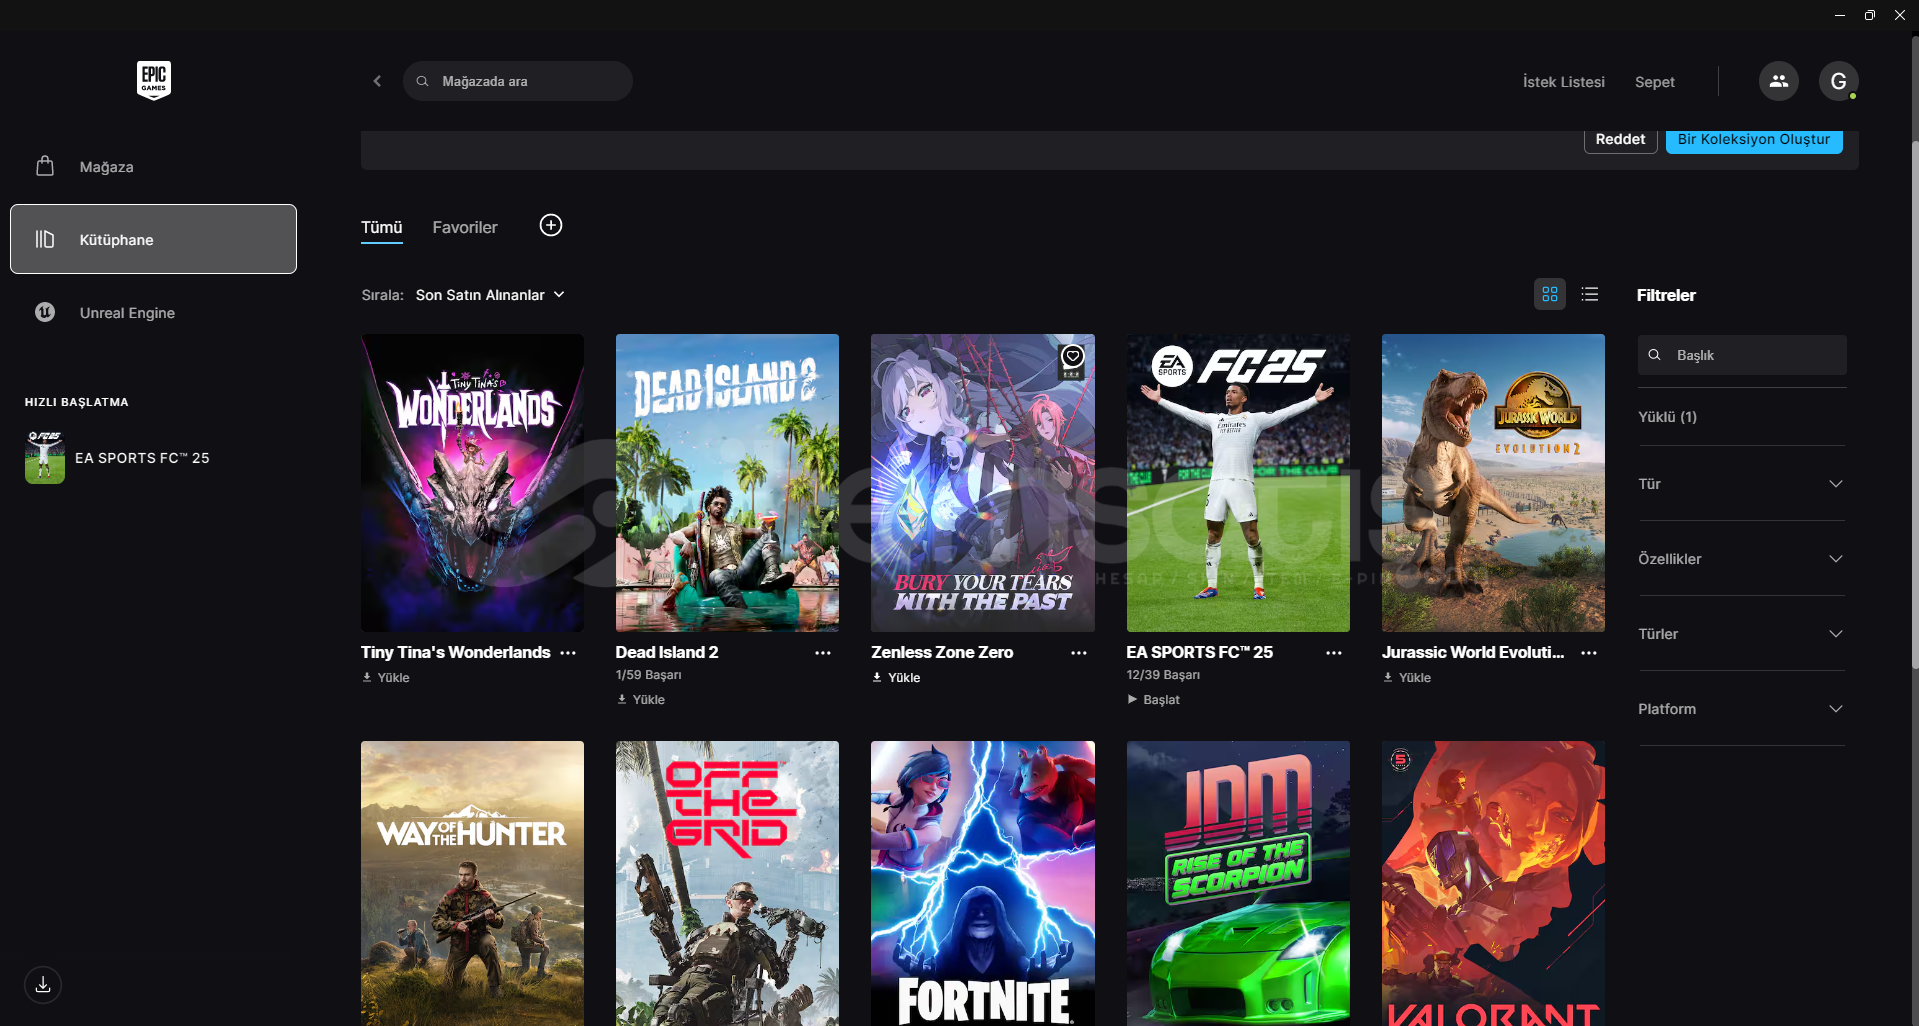Add a new collection with plus icon

click(x=551, y=226)
